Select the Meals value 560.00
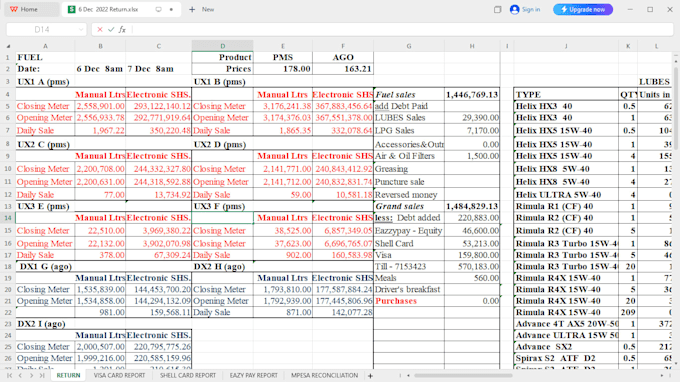The image size is (680, 382). (x=472, y=278)
